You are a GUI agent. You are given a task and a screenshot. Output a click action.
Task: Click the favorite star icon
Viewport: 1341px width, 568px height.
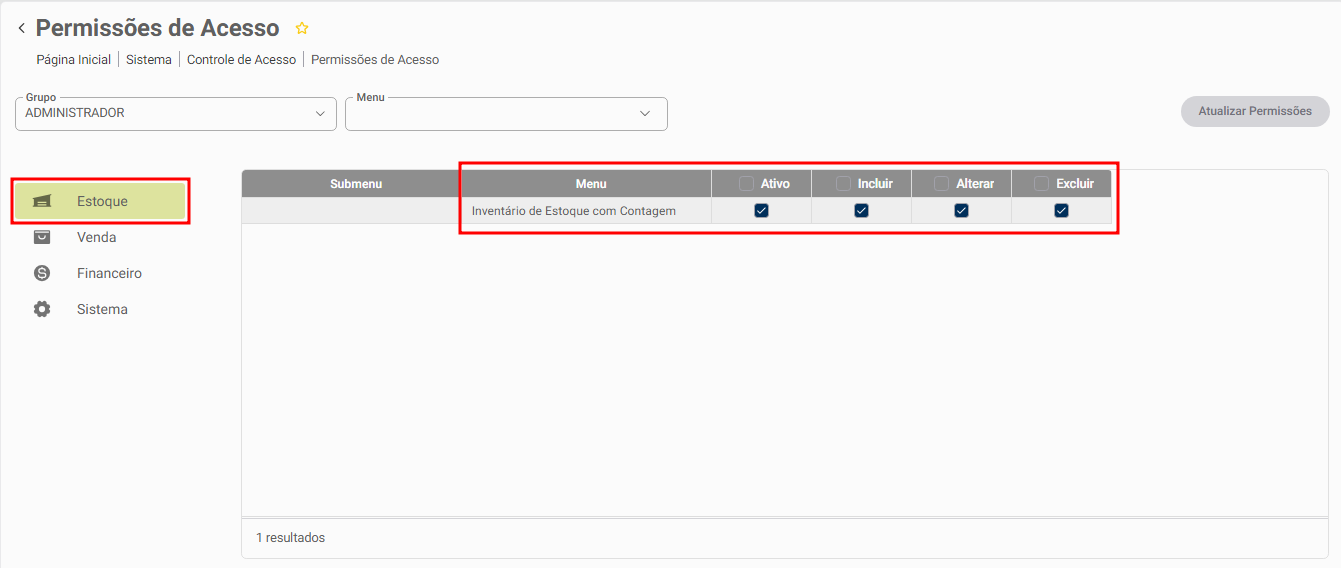(x=302, y=29)
